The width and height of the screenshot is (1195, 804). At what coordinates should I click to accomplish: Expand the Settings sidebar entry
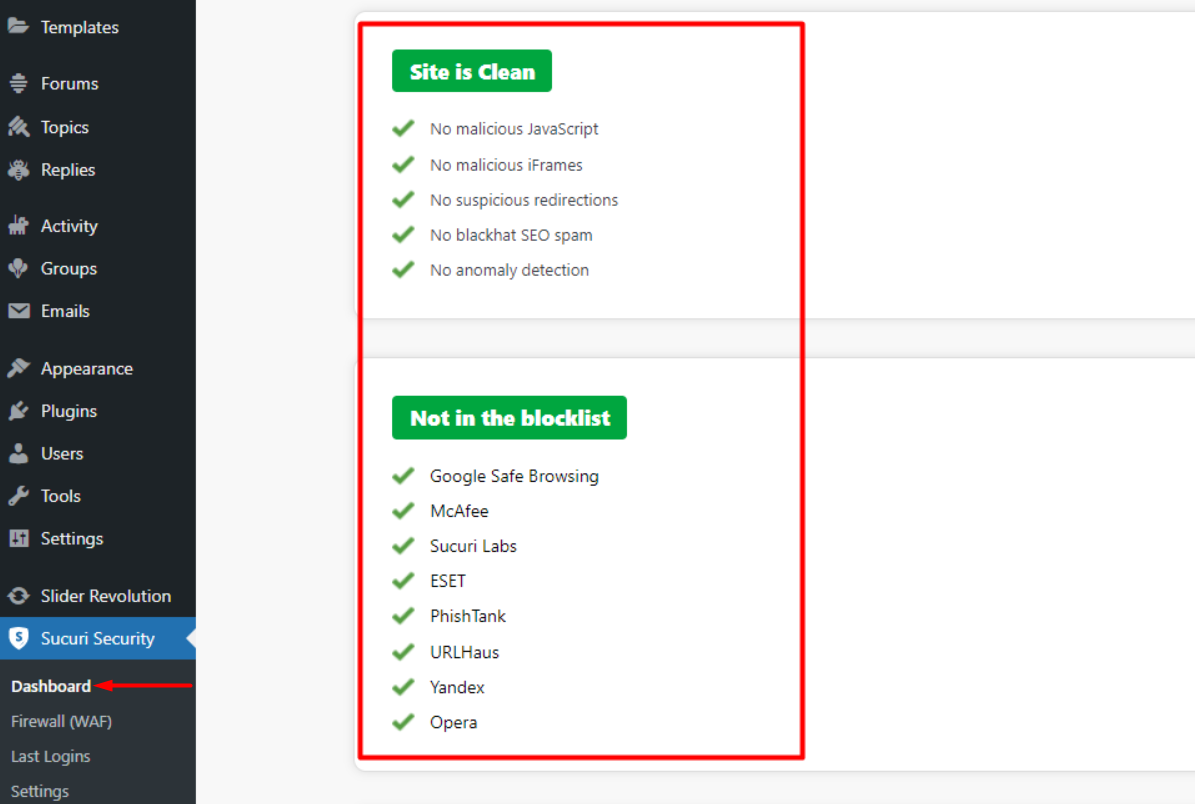[60, 539]
